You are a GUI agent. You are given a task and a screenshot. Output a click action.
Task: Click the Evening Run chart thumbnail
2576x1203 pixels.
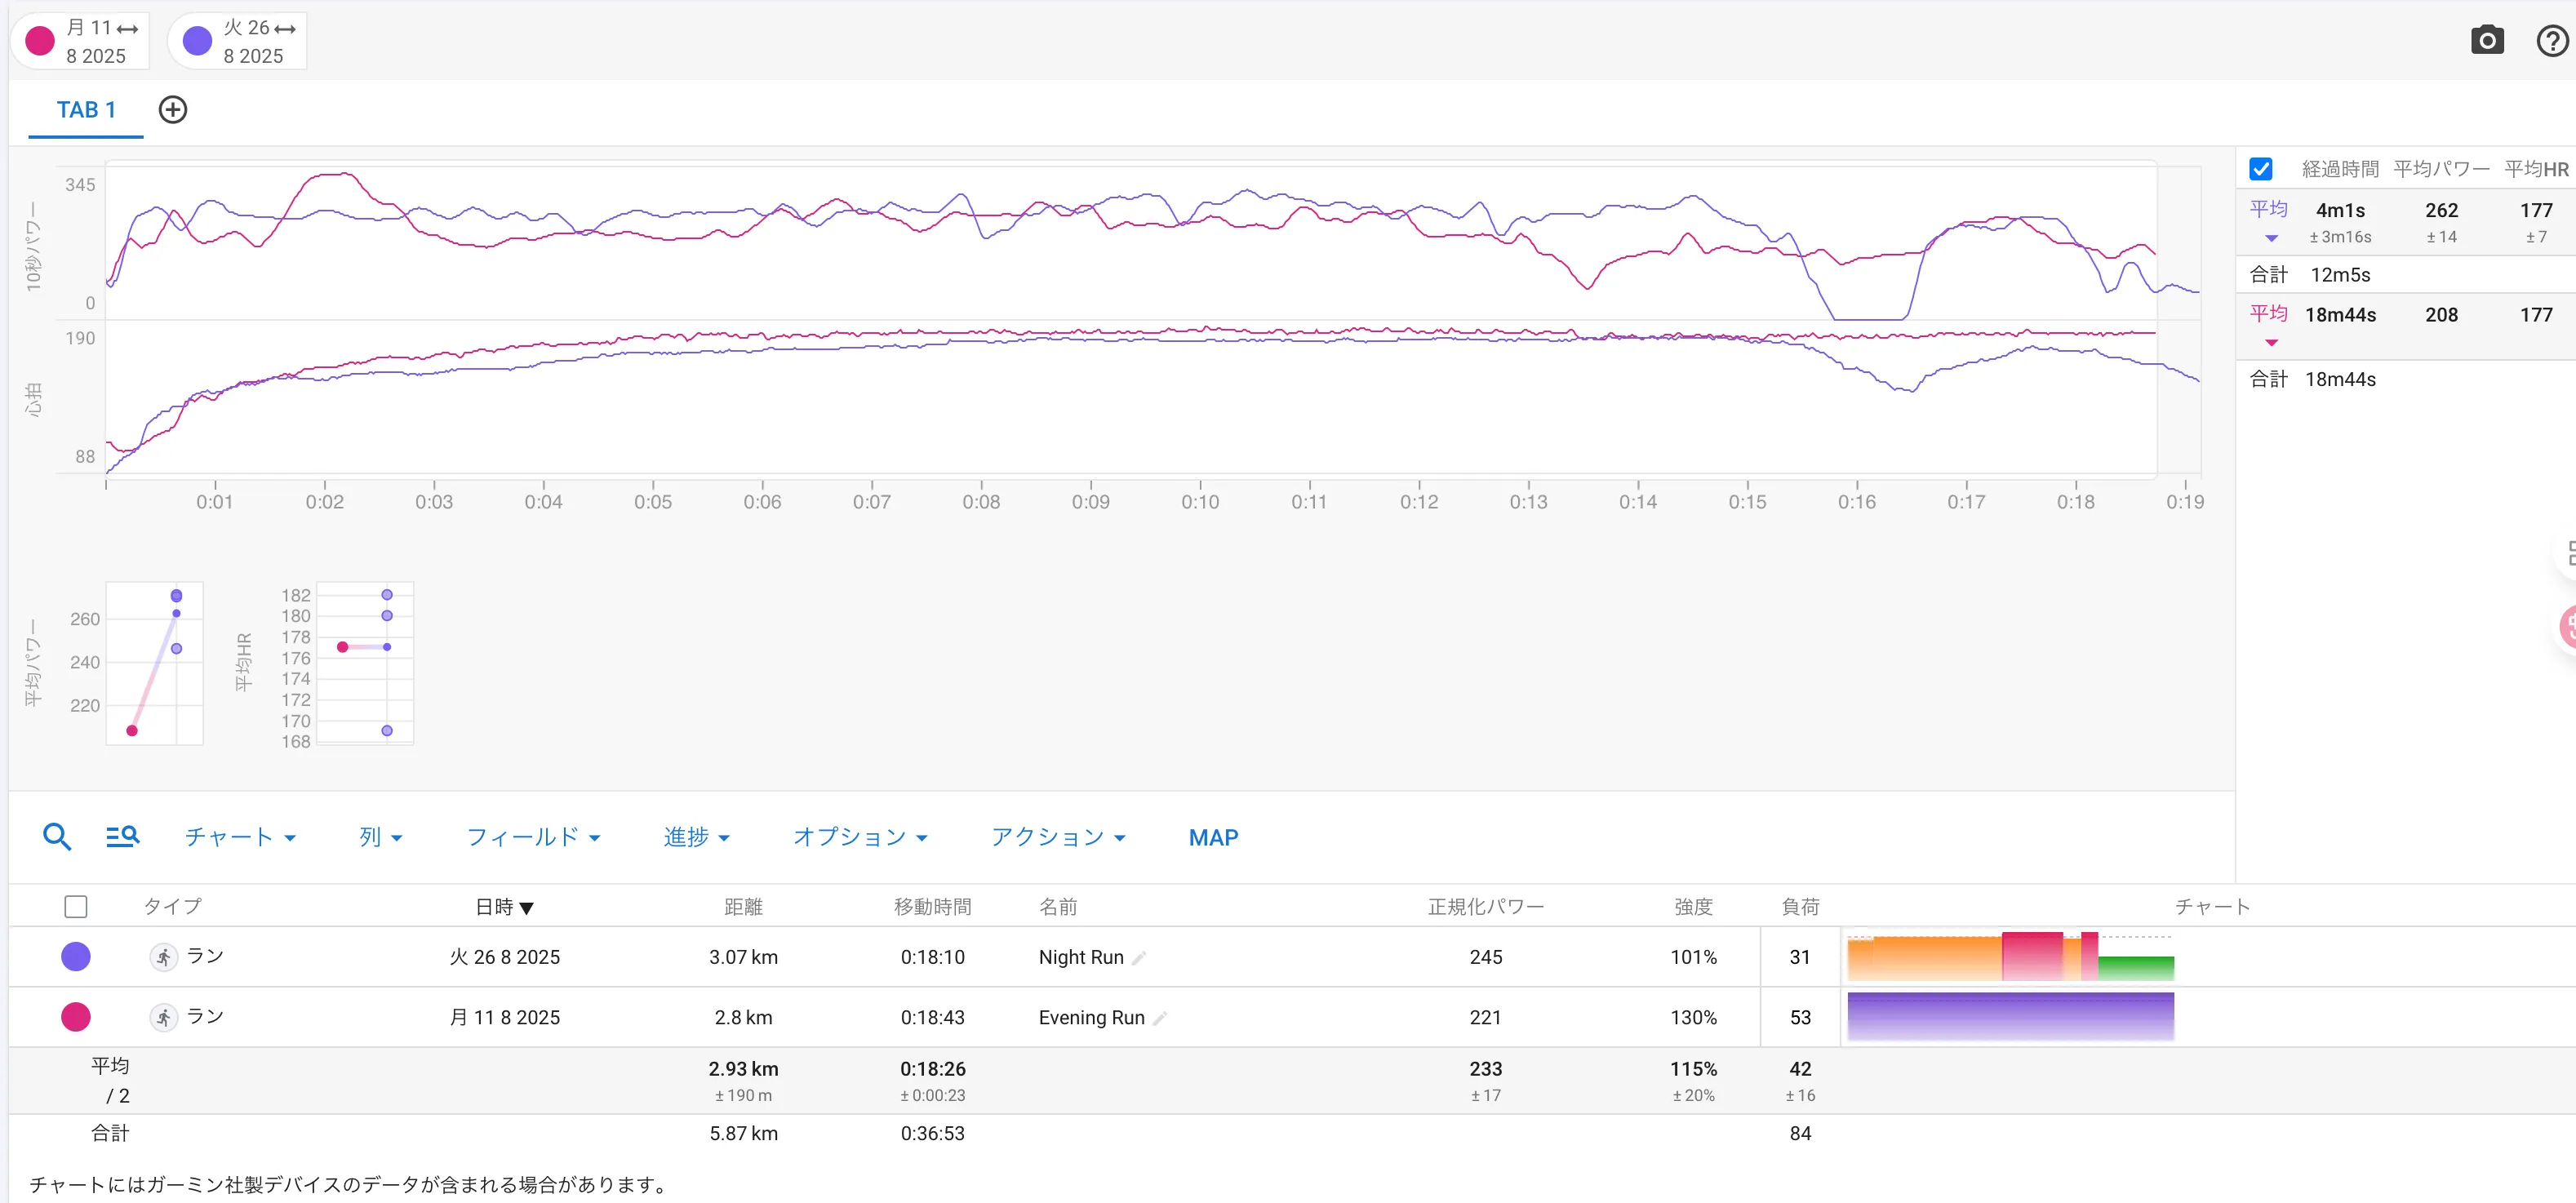(2010, 1017)
